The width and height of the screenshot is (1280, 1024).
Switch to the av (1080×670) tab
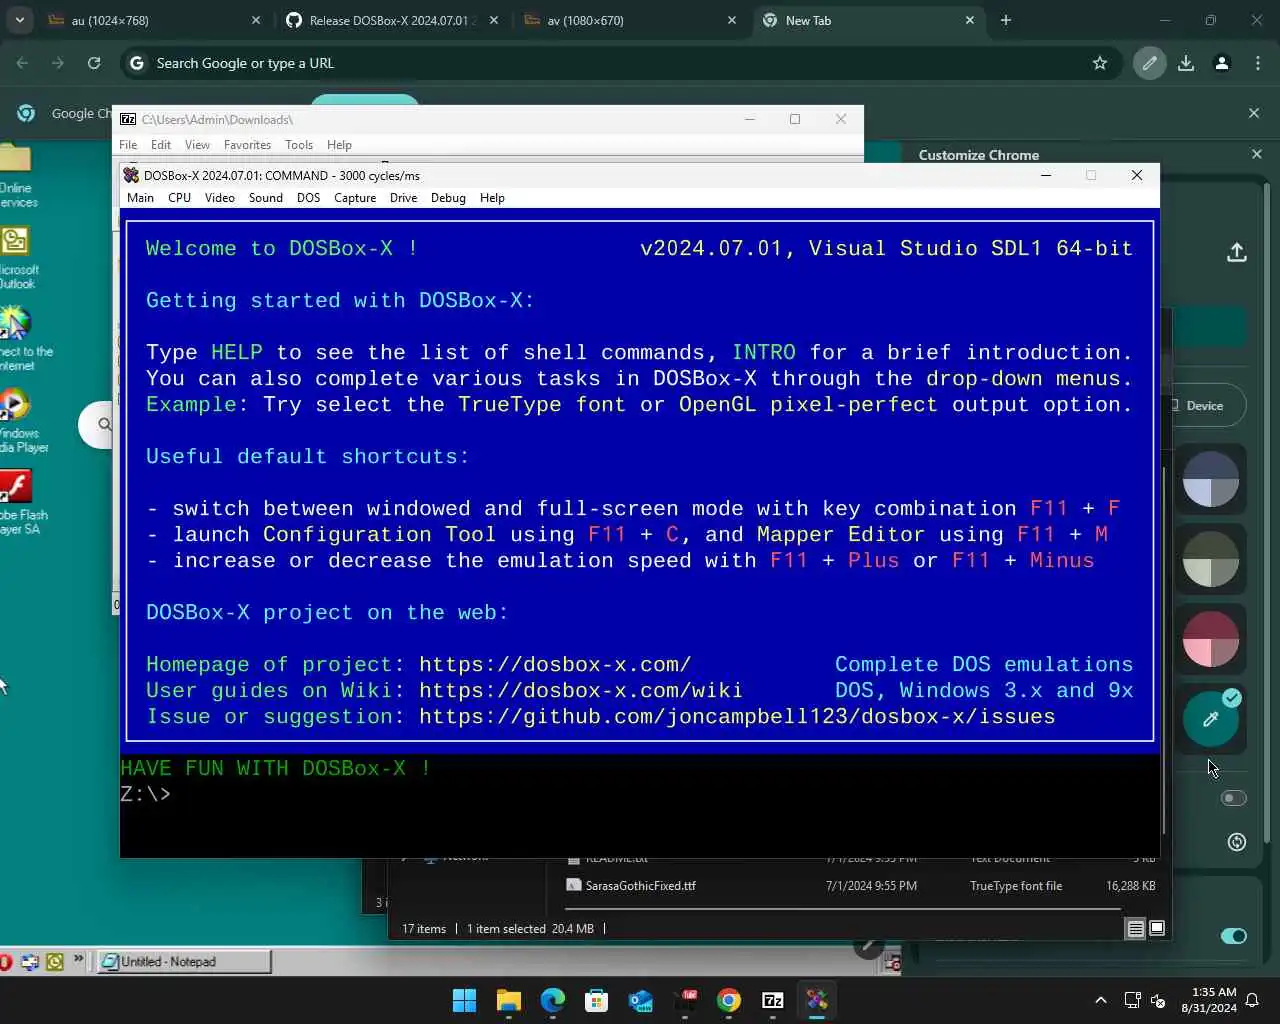(x=630, y=20)
